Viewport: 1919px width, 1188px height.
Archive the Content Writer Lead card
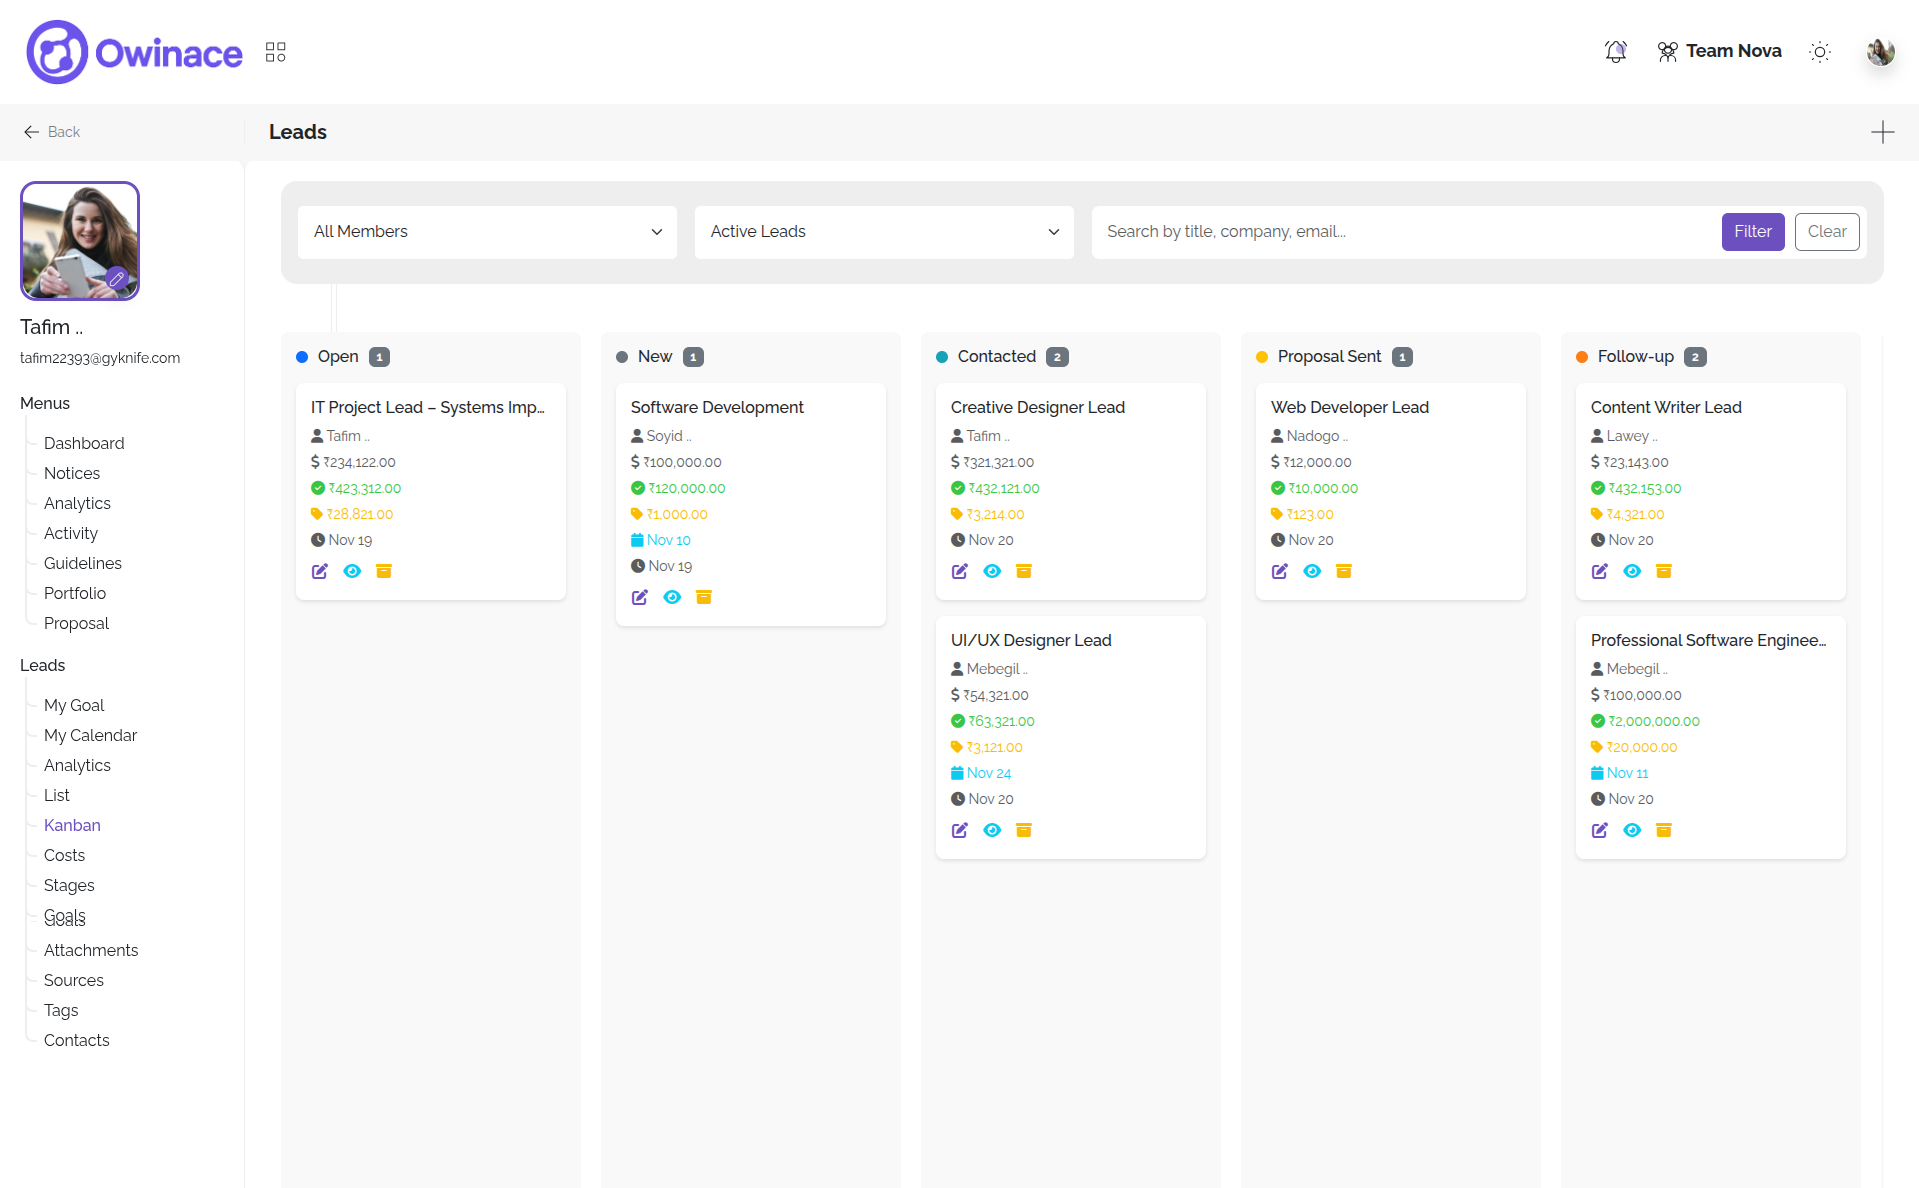[x=1664, y=571]
